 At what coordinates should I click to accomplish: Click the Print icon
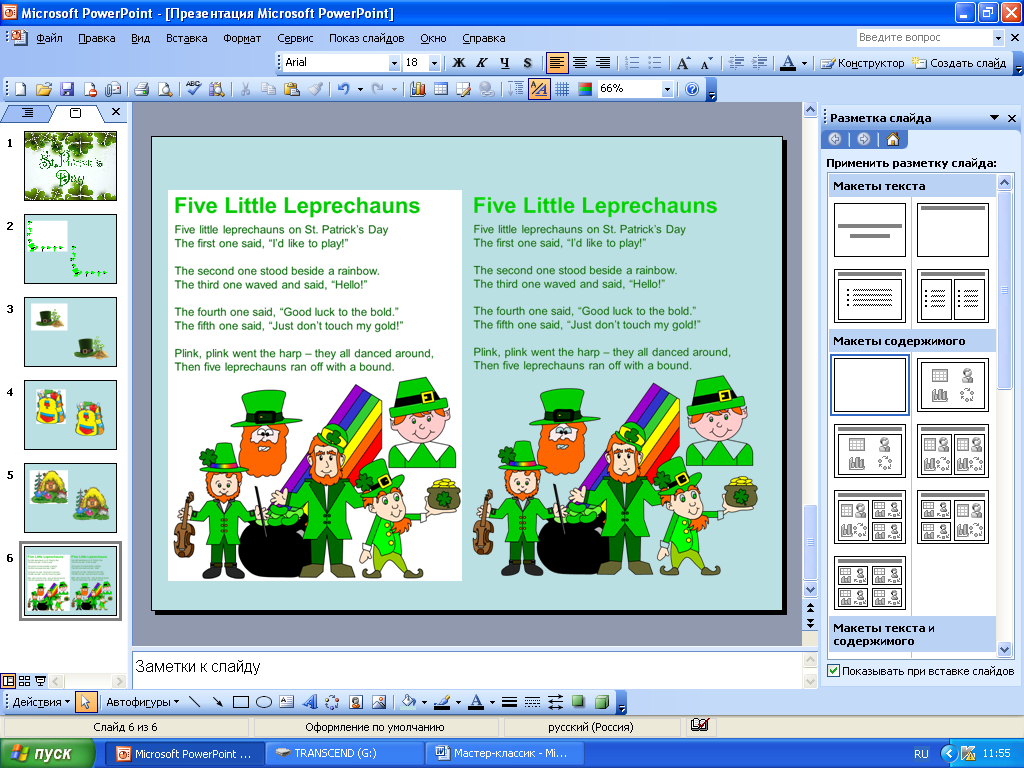[142, 89]
